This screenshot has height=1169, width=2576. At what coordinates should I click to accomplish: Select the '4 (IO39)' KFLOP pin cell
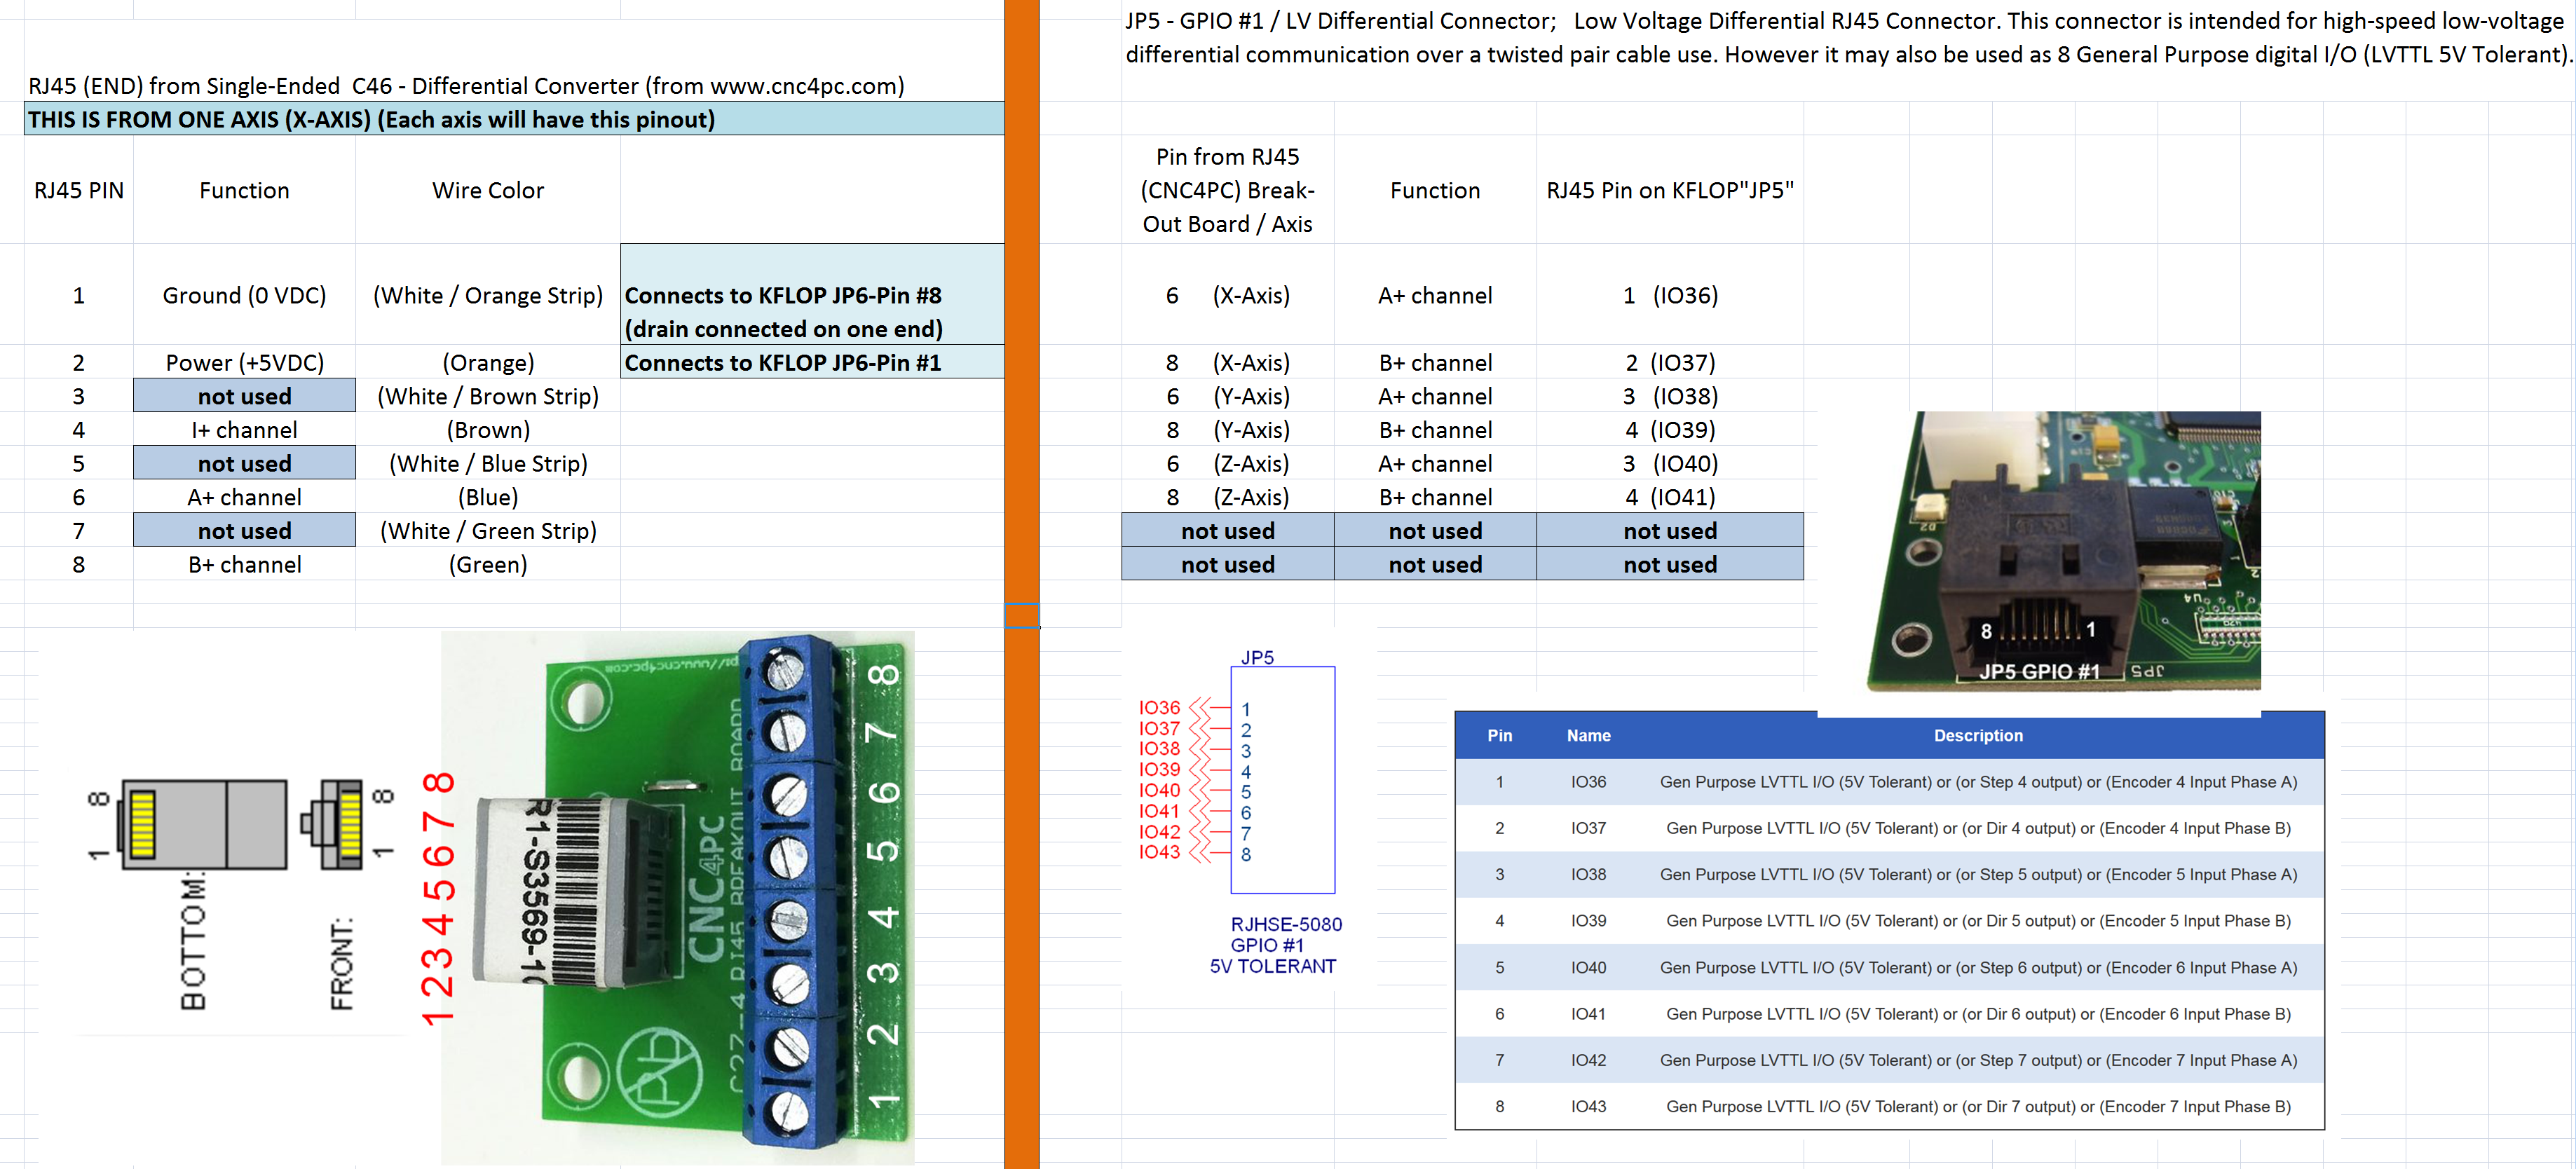(1670, 430)
